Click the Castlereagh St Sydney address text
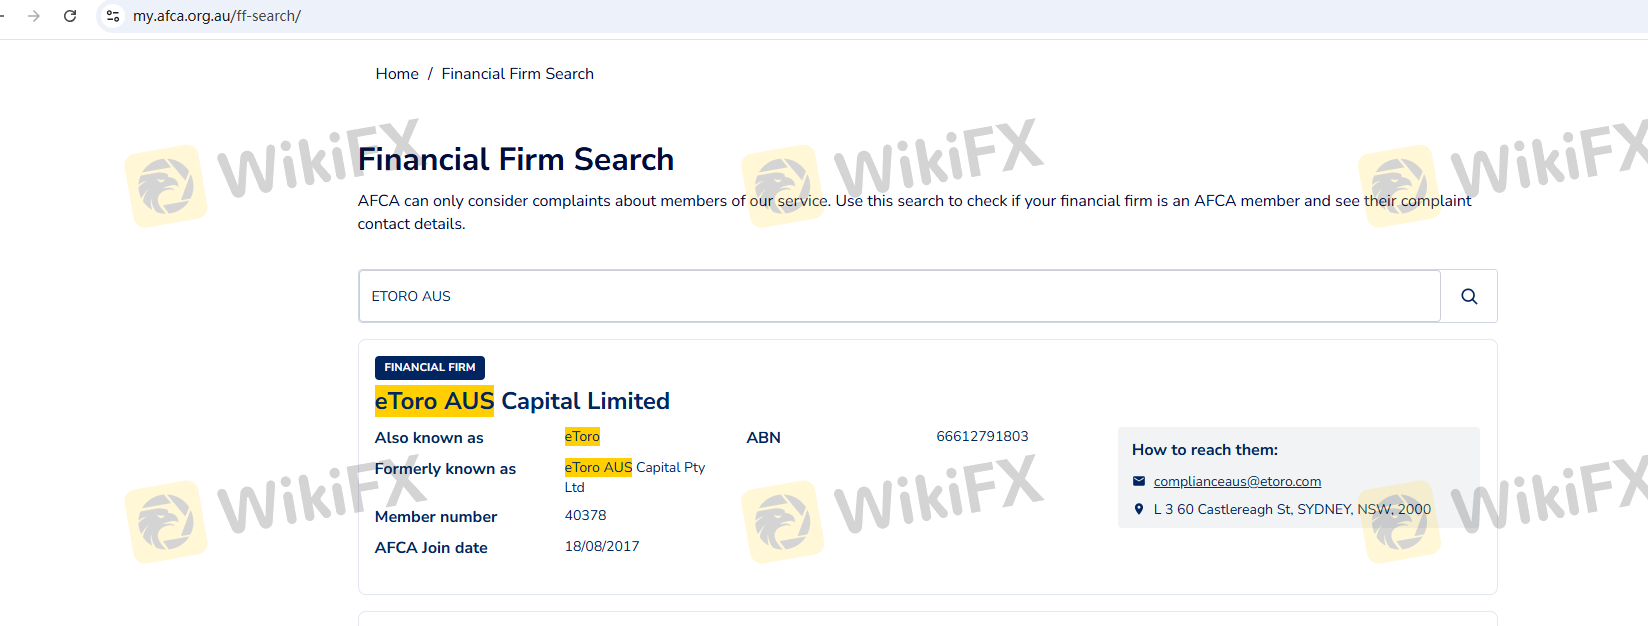 pyautogui.click(x=1292, y=509)
